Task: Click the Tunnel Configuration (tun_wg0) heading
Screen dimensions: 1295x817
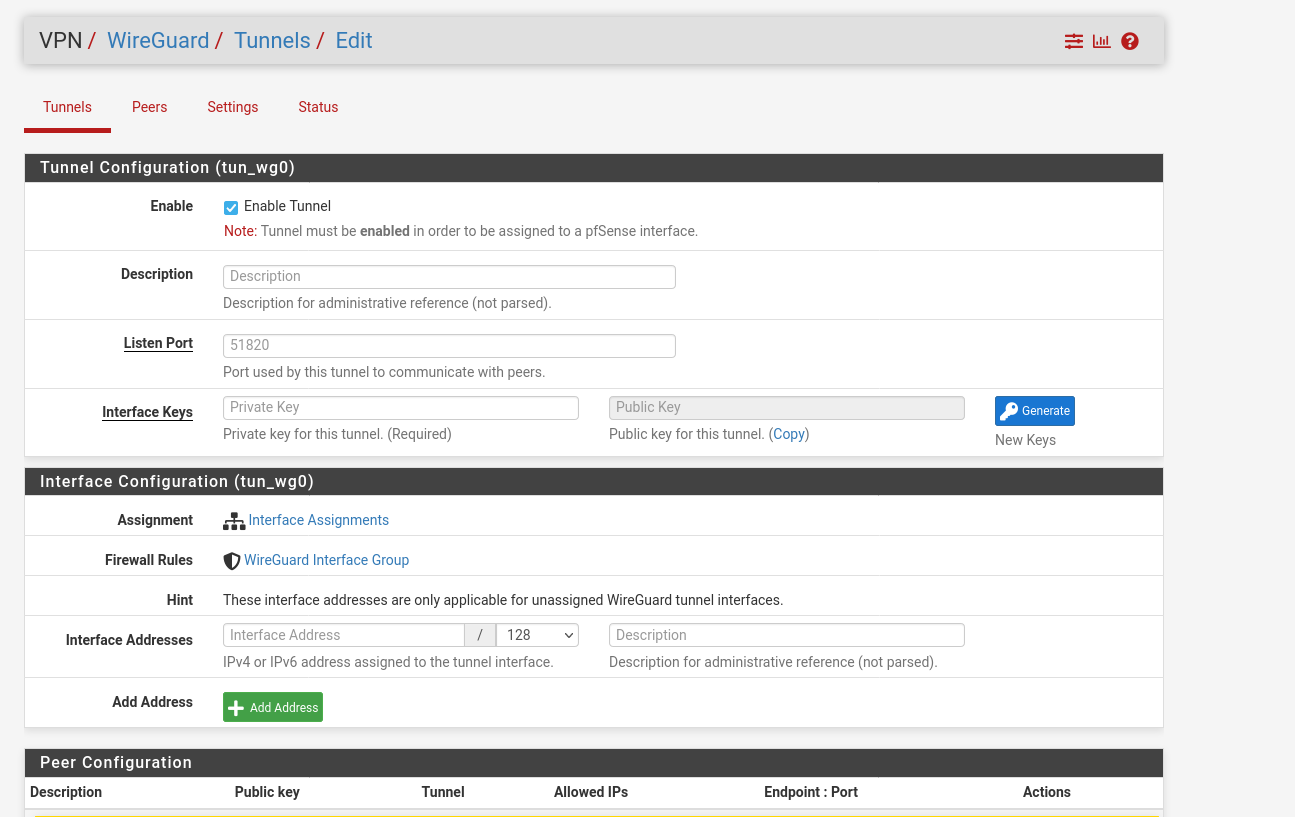Action: coord(167,168)
